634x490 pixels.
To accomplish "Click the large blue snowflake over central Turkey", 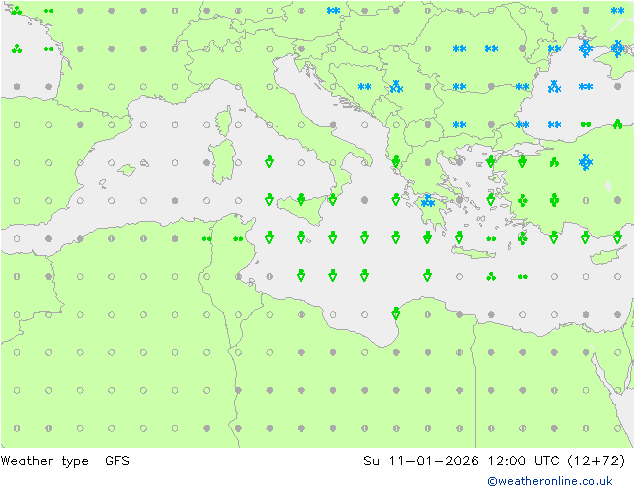I will (585, 162).
